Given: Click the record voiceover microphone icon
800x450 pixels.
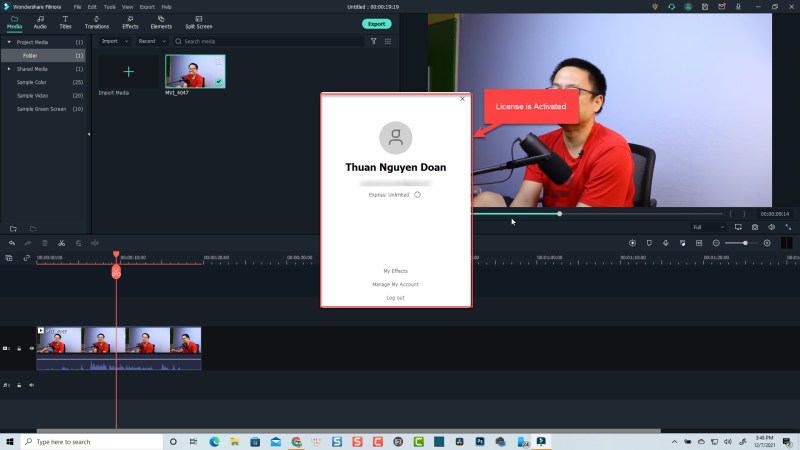Looking at the screenshot, I should click(665, 243).
